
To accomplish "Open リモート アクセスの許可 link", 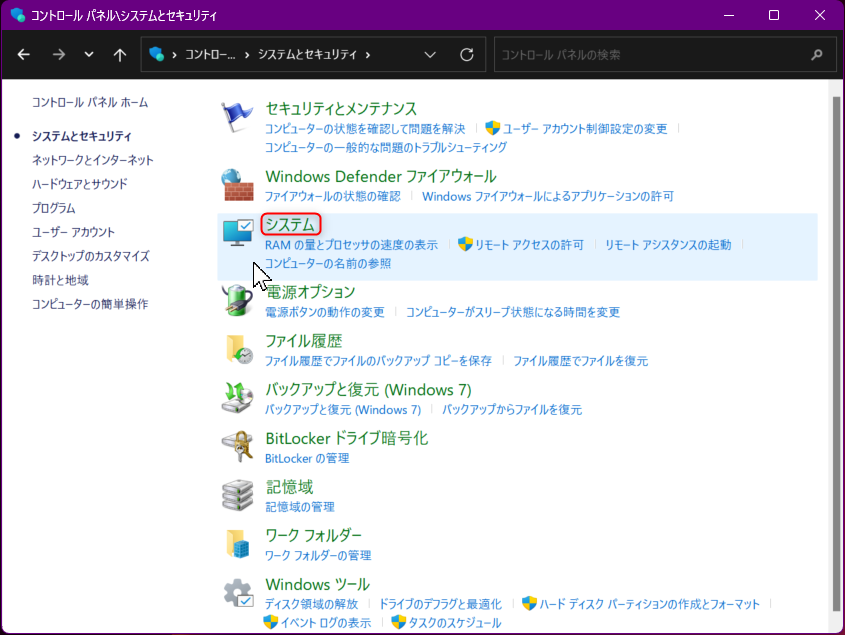I will click(x=529, y=245).
